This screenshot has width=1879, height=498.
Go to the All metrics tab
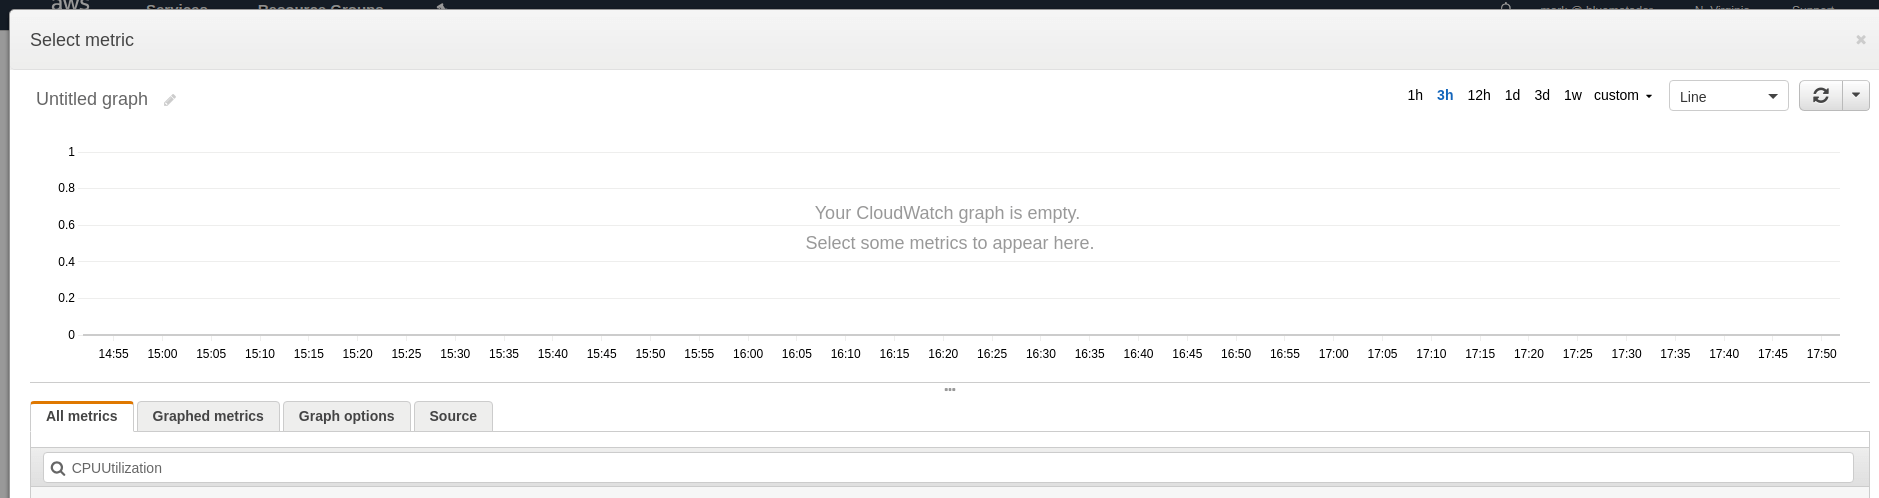click(82, 416)
